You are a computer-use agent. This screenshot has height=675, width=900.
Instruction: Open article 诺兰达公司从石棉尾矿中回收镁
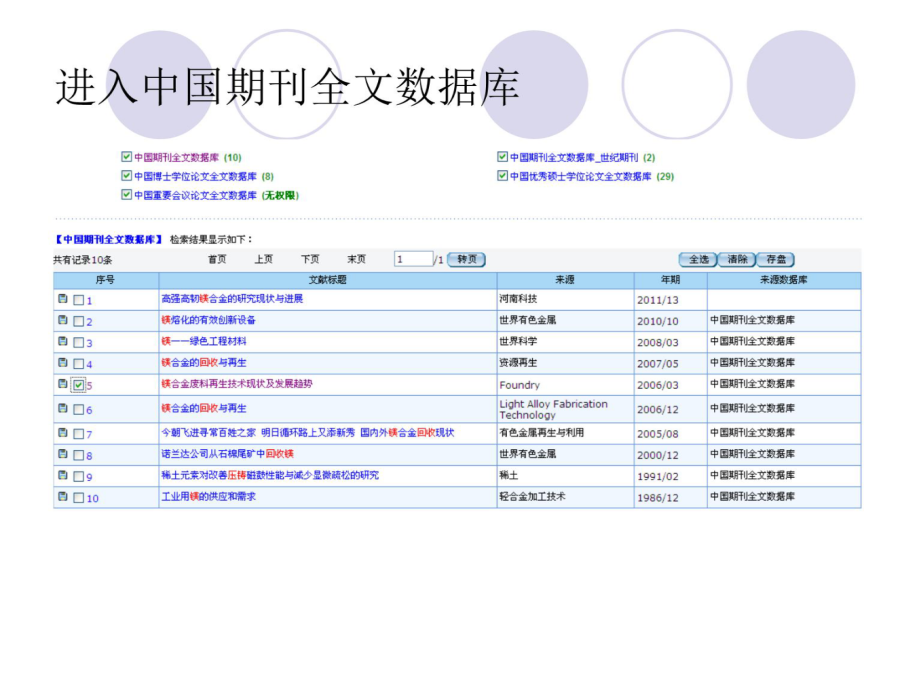pos(227,453)
